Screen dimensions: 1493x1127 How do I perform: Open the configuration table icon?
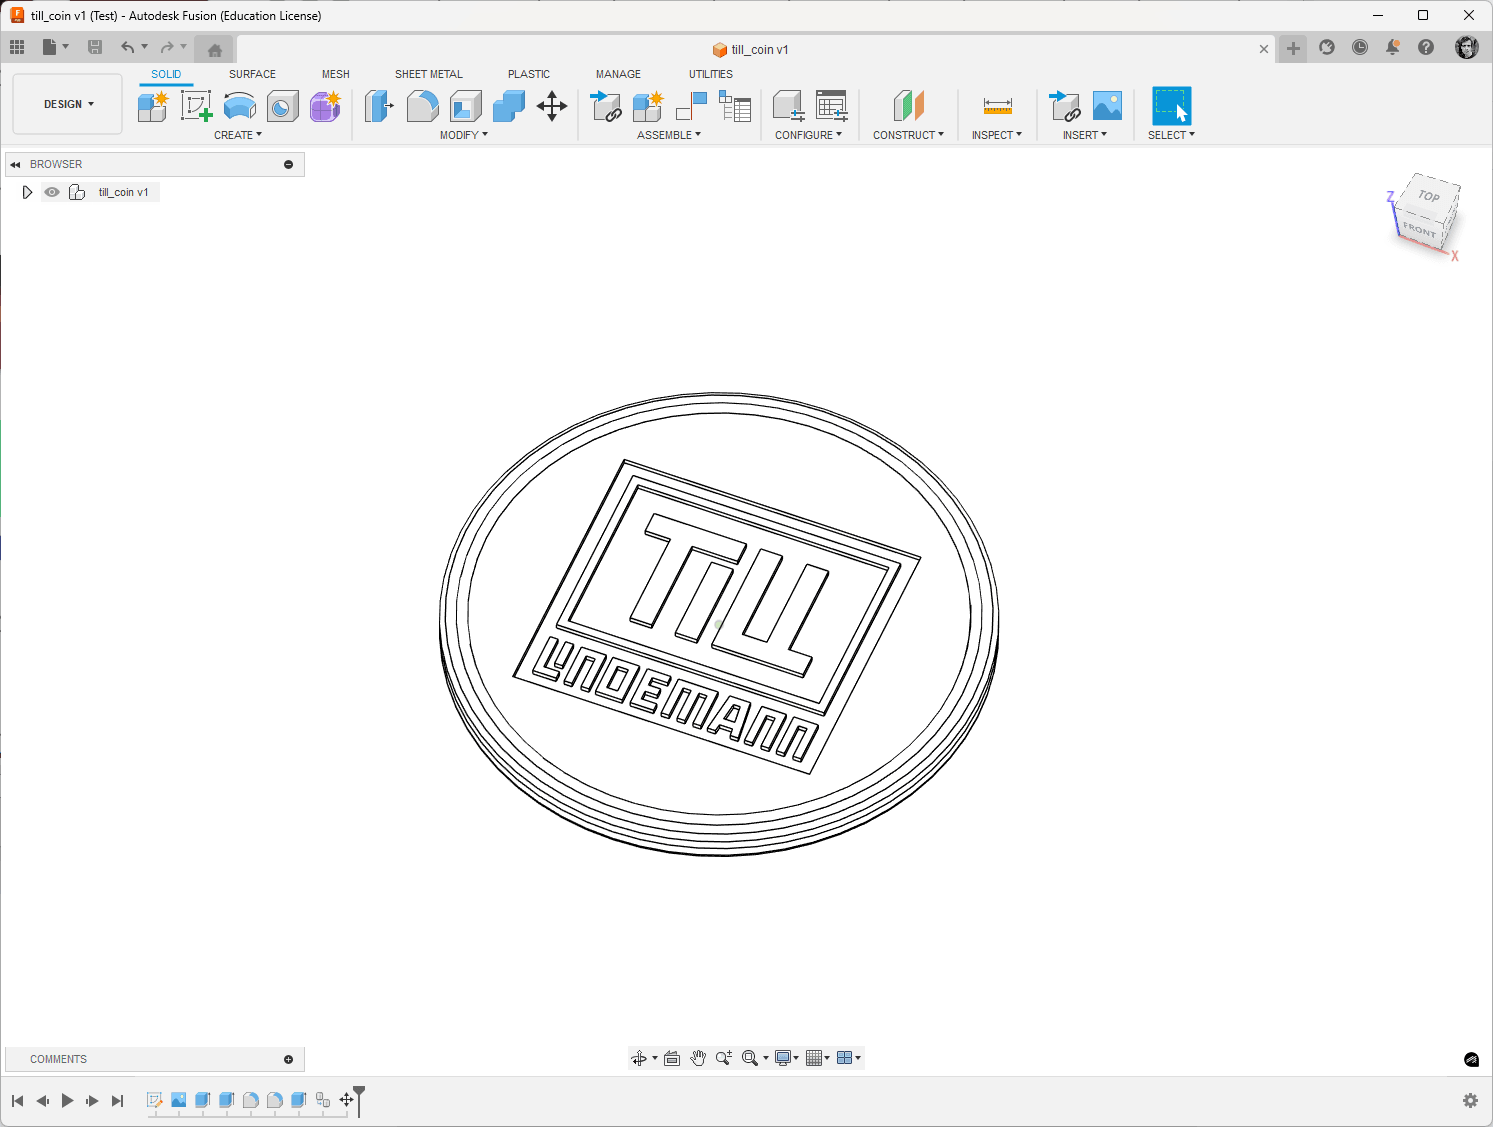[x=832, y=106]
